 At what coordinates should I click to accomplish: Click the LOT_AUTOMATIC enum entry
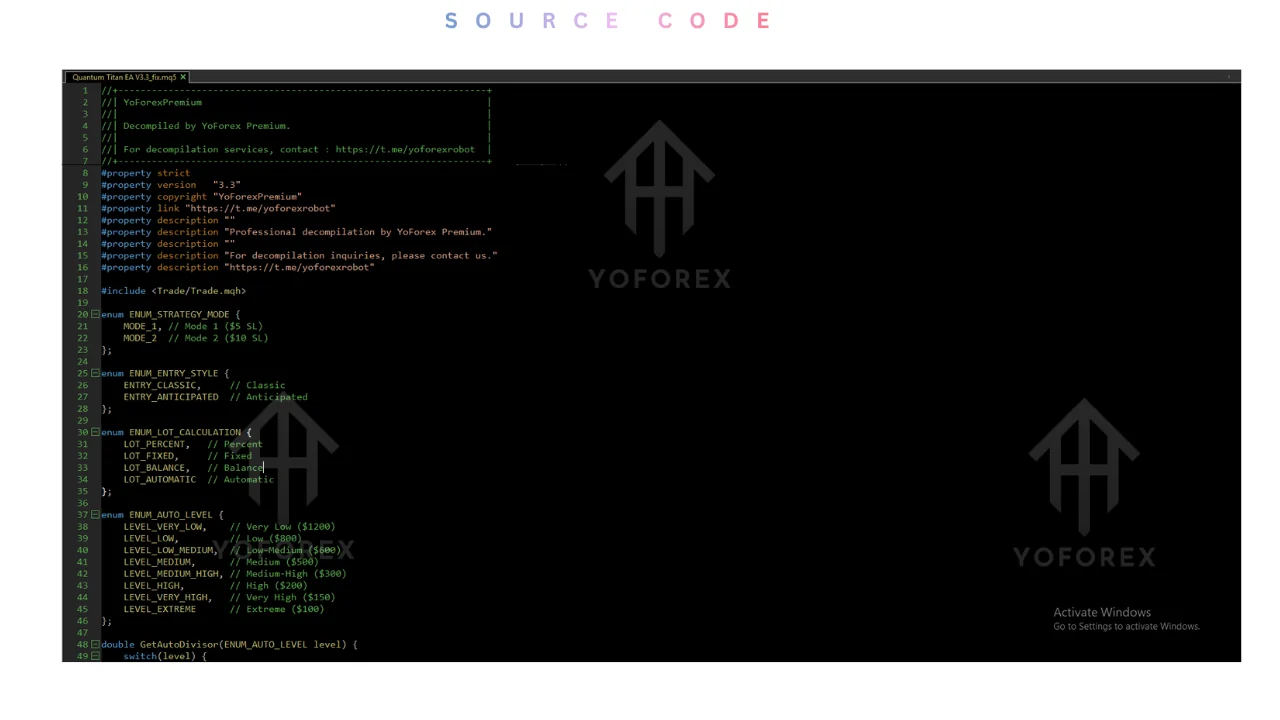[x=160, y=479]
